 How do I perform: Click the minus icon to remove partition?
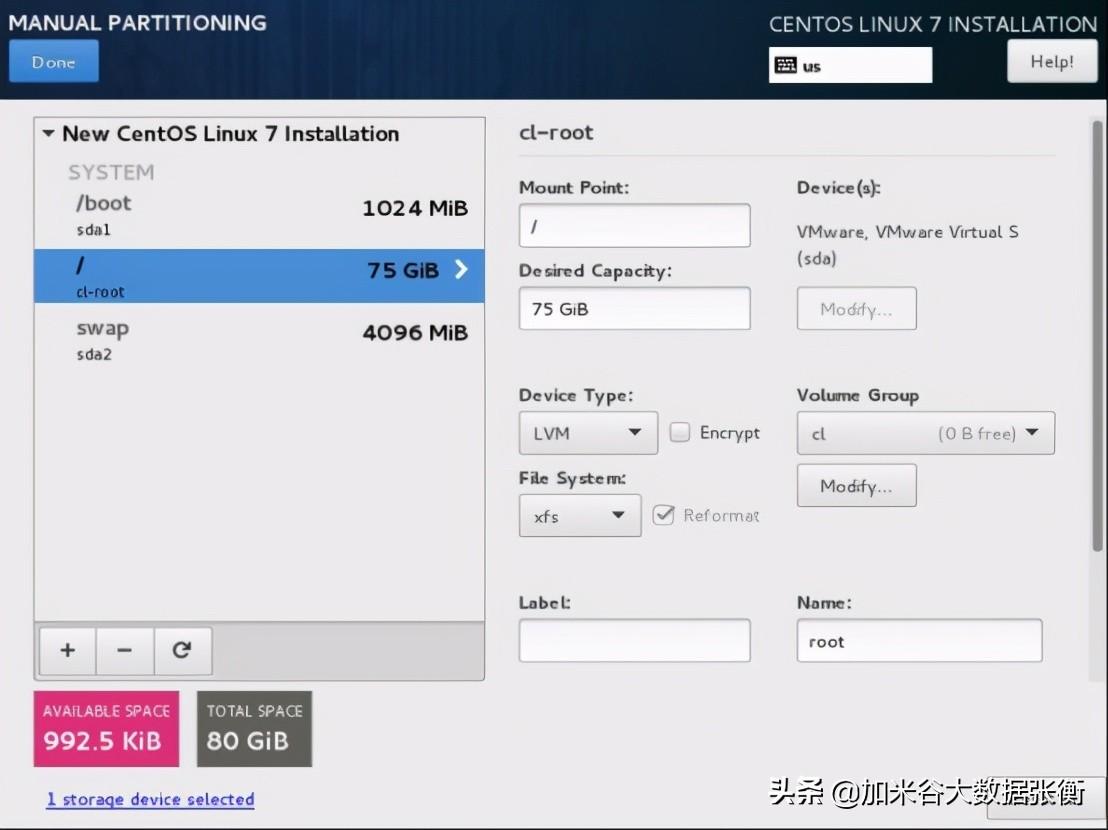(124, 650)
